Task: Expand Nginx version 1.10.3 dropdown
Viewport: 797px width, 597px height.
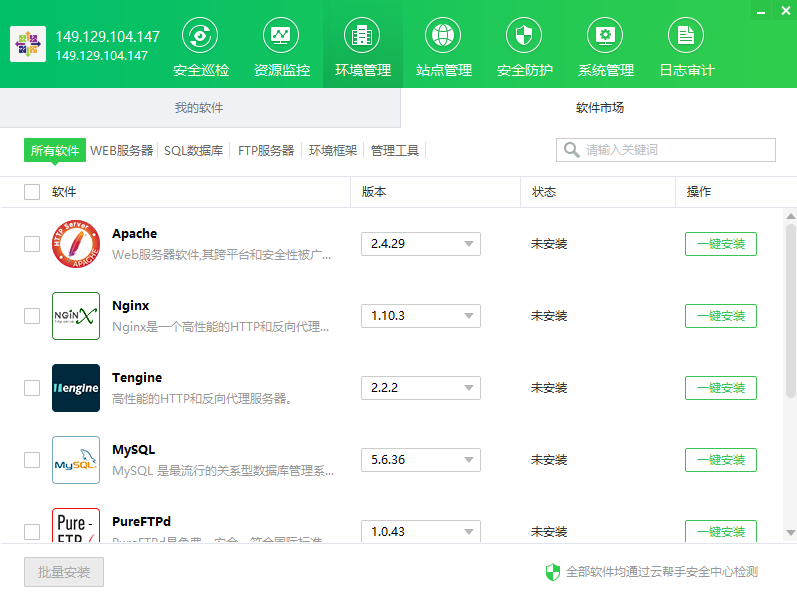Action: (421, 316)
